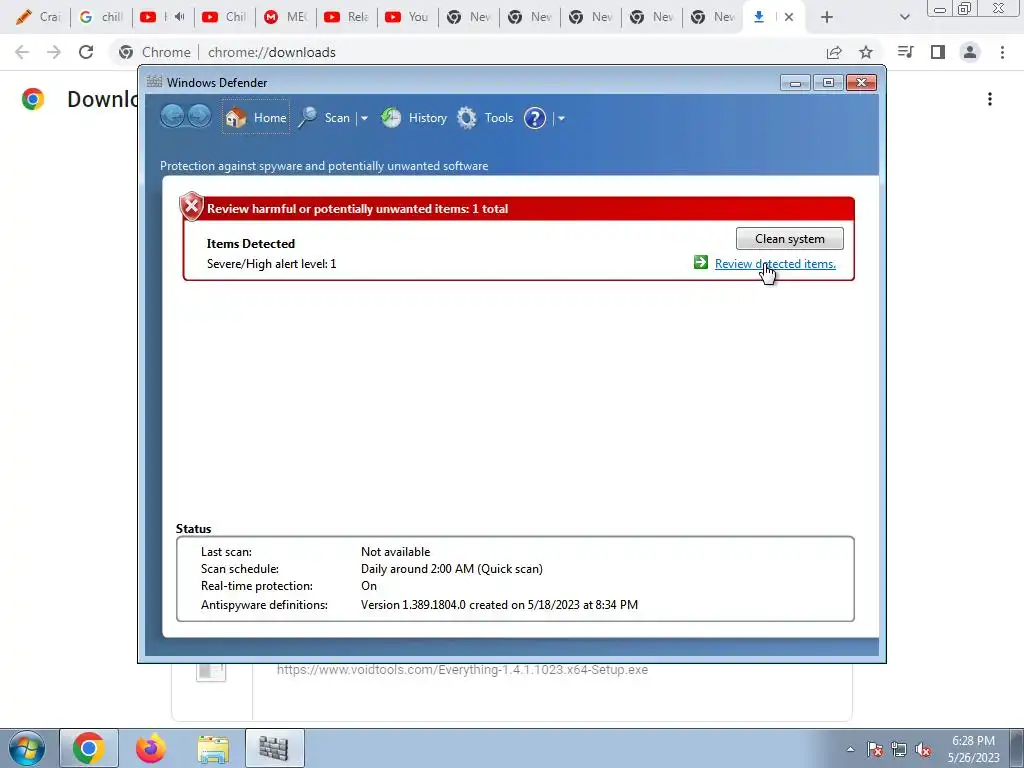Click the taskbar clock 6:28 PM
1024x768 pixels.
[x=973, y=741]
